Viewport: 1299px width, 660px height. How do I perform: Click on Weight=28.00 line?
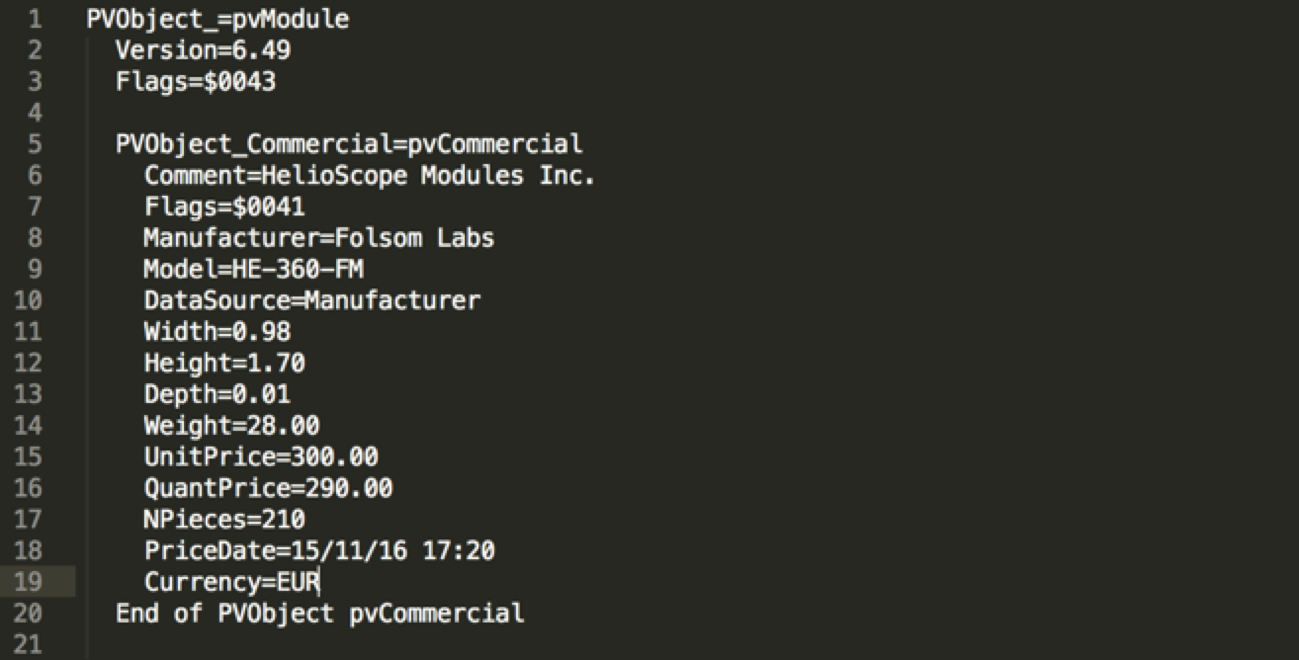tap(232, 425)
